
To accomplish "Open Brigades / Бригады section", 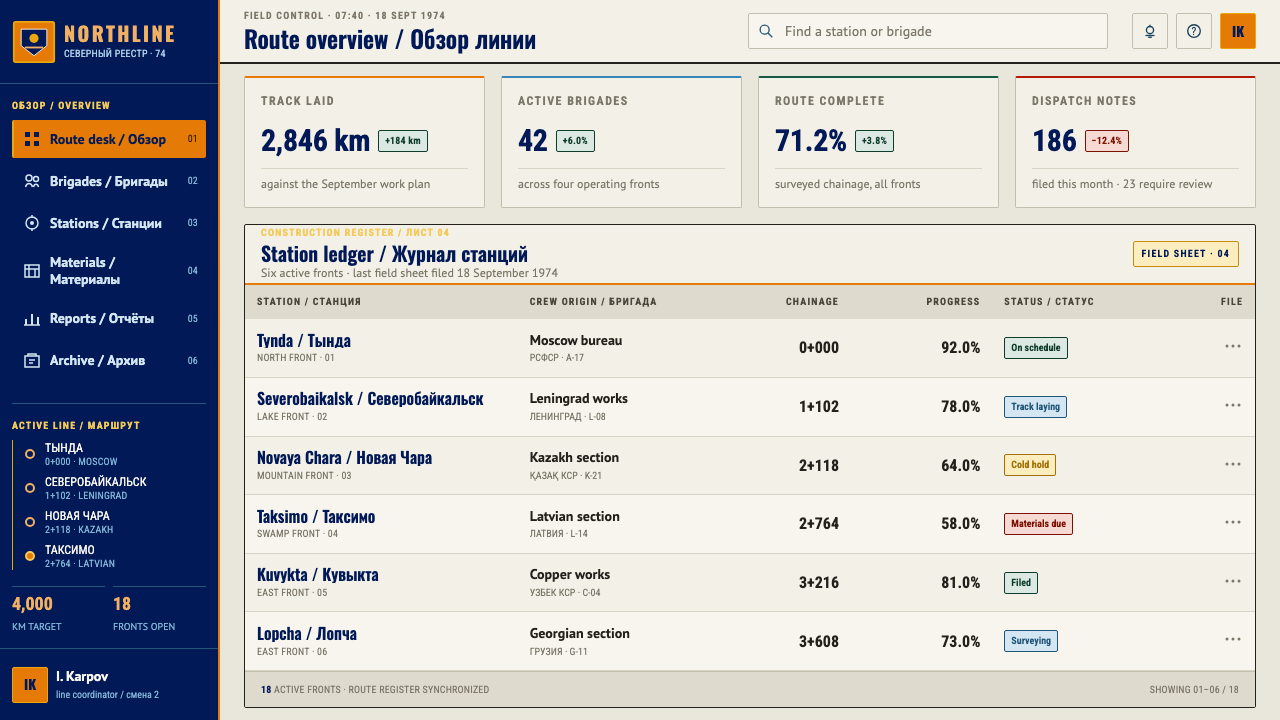I will click(x=109, y=181).
